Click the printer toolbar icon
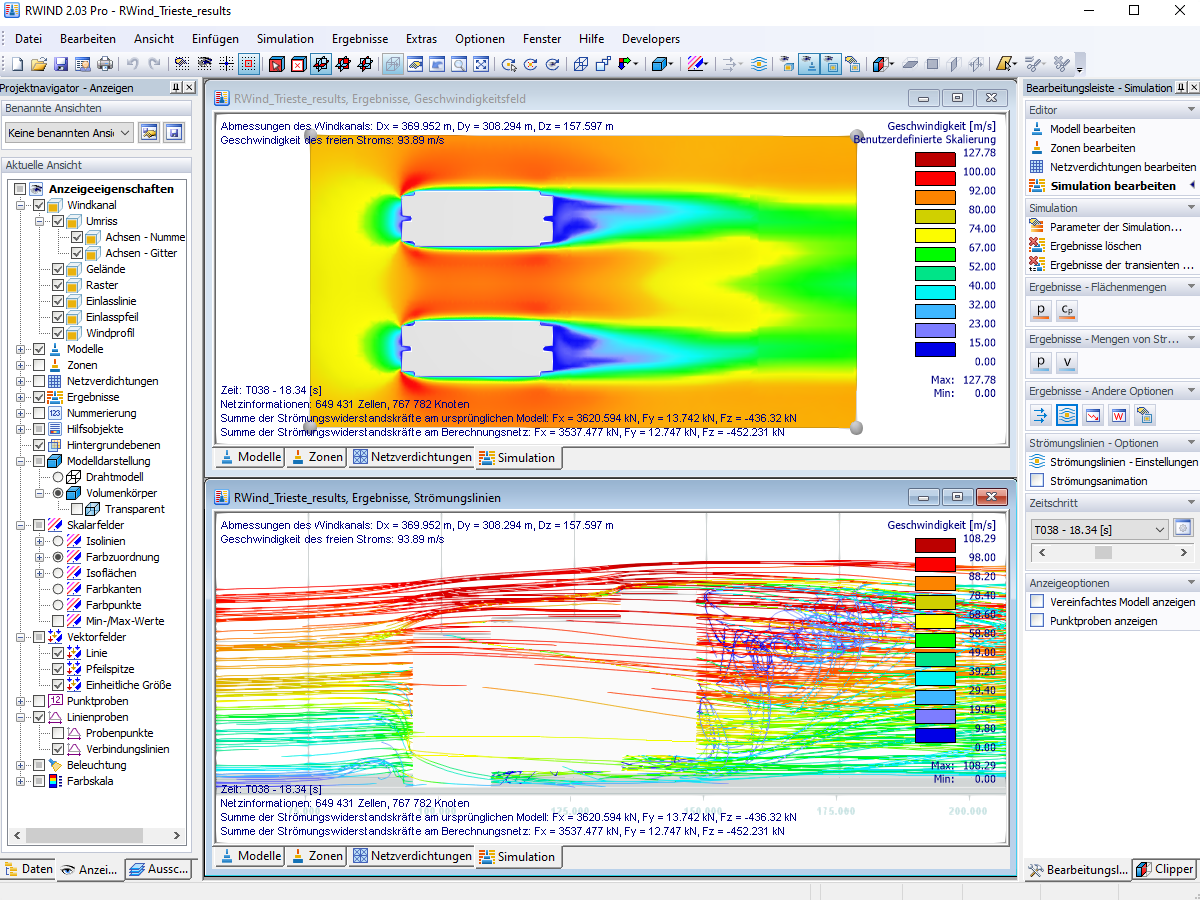This screenshot has width=1200, height=900. click(105, 64)
